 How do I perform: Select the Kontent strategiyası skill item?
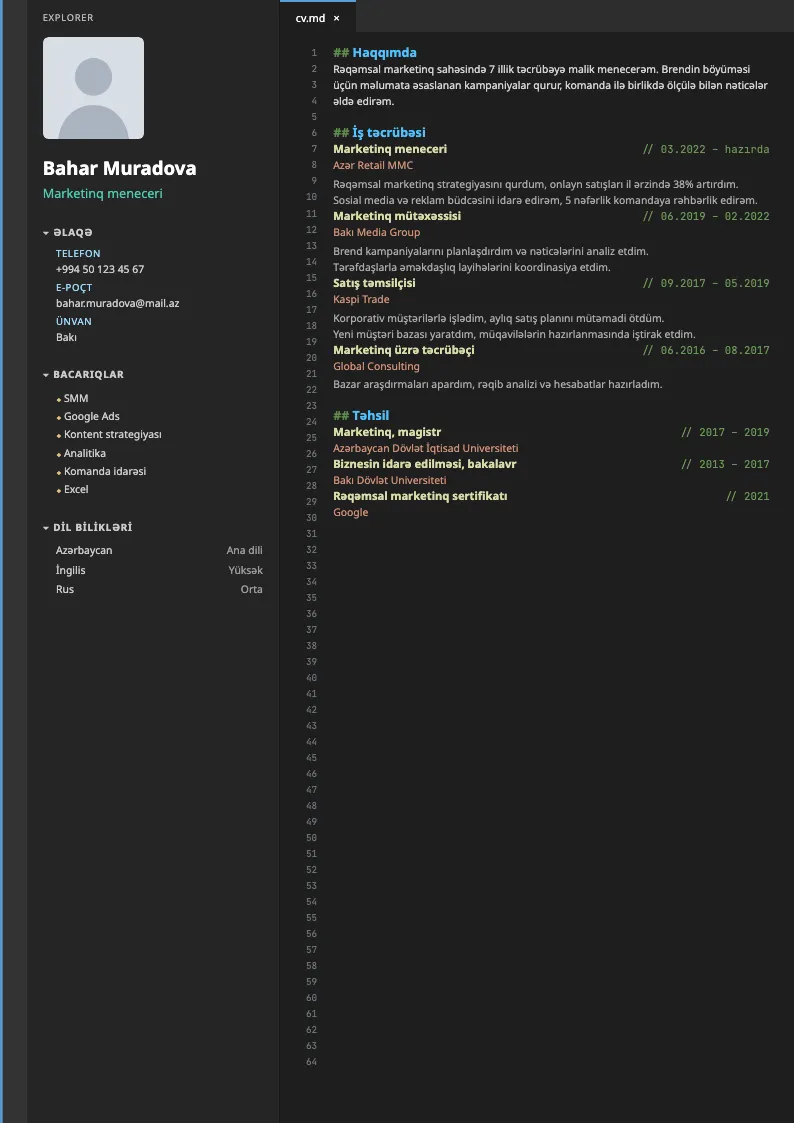point(112,435)
